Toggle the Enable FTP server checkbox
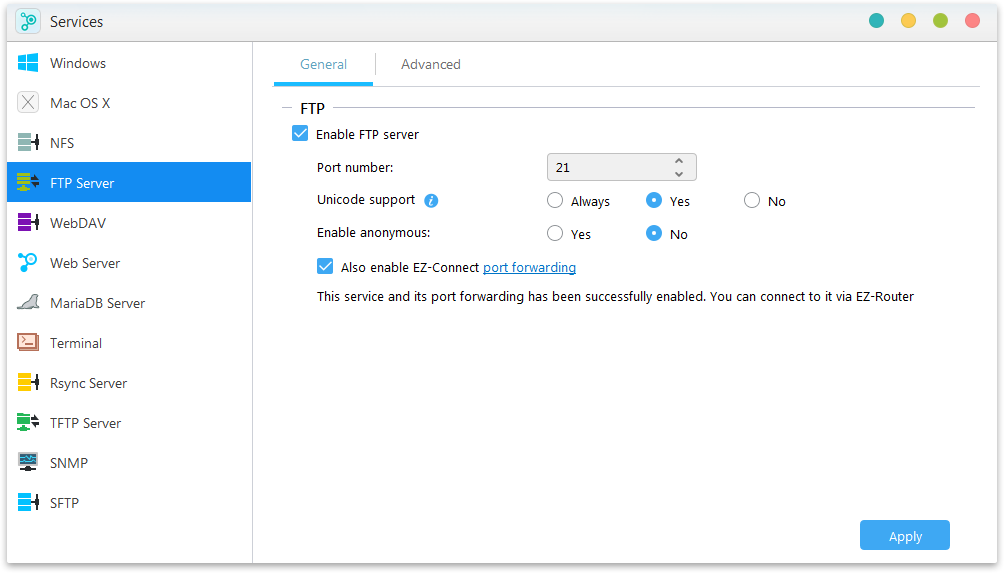Screen dimensions: 1004x573 [300, 134]
